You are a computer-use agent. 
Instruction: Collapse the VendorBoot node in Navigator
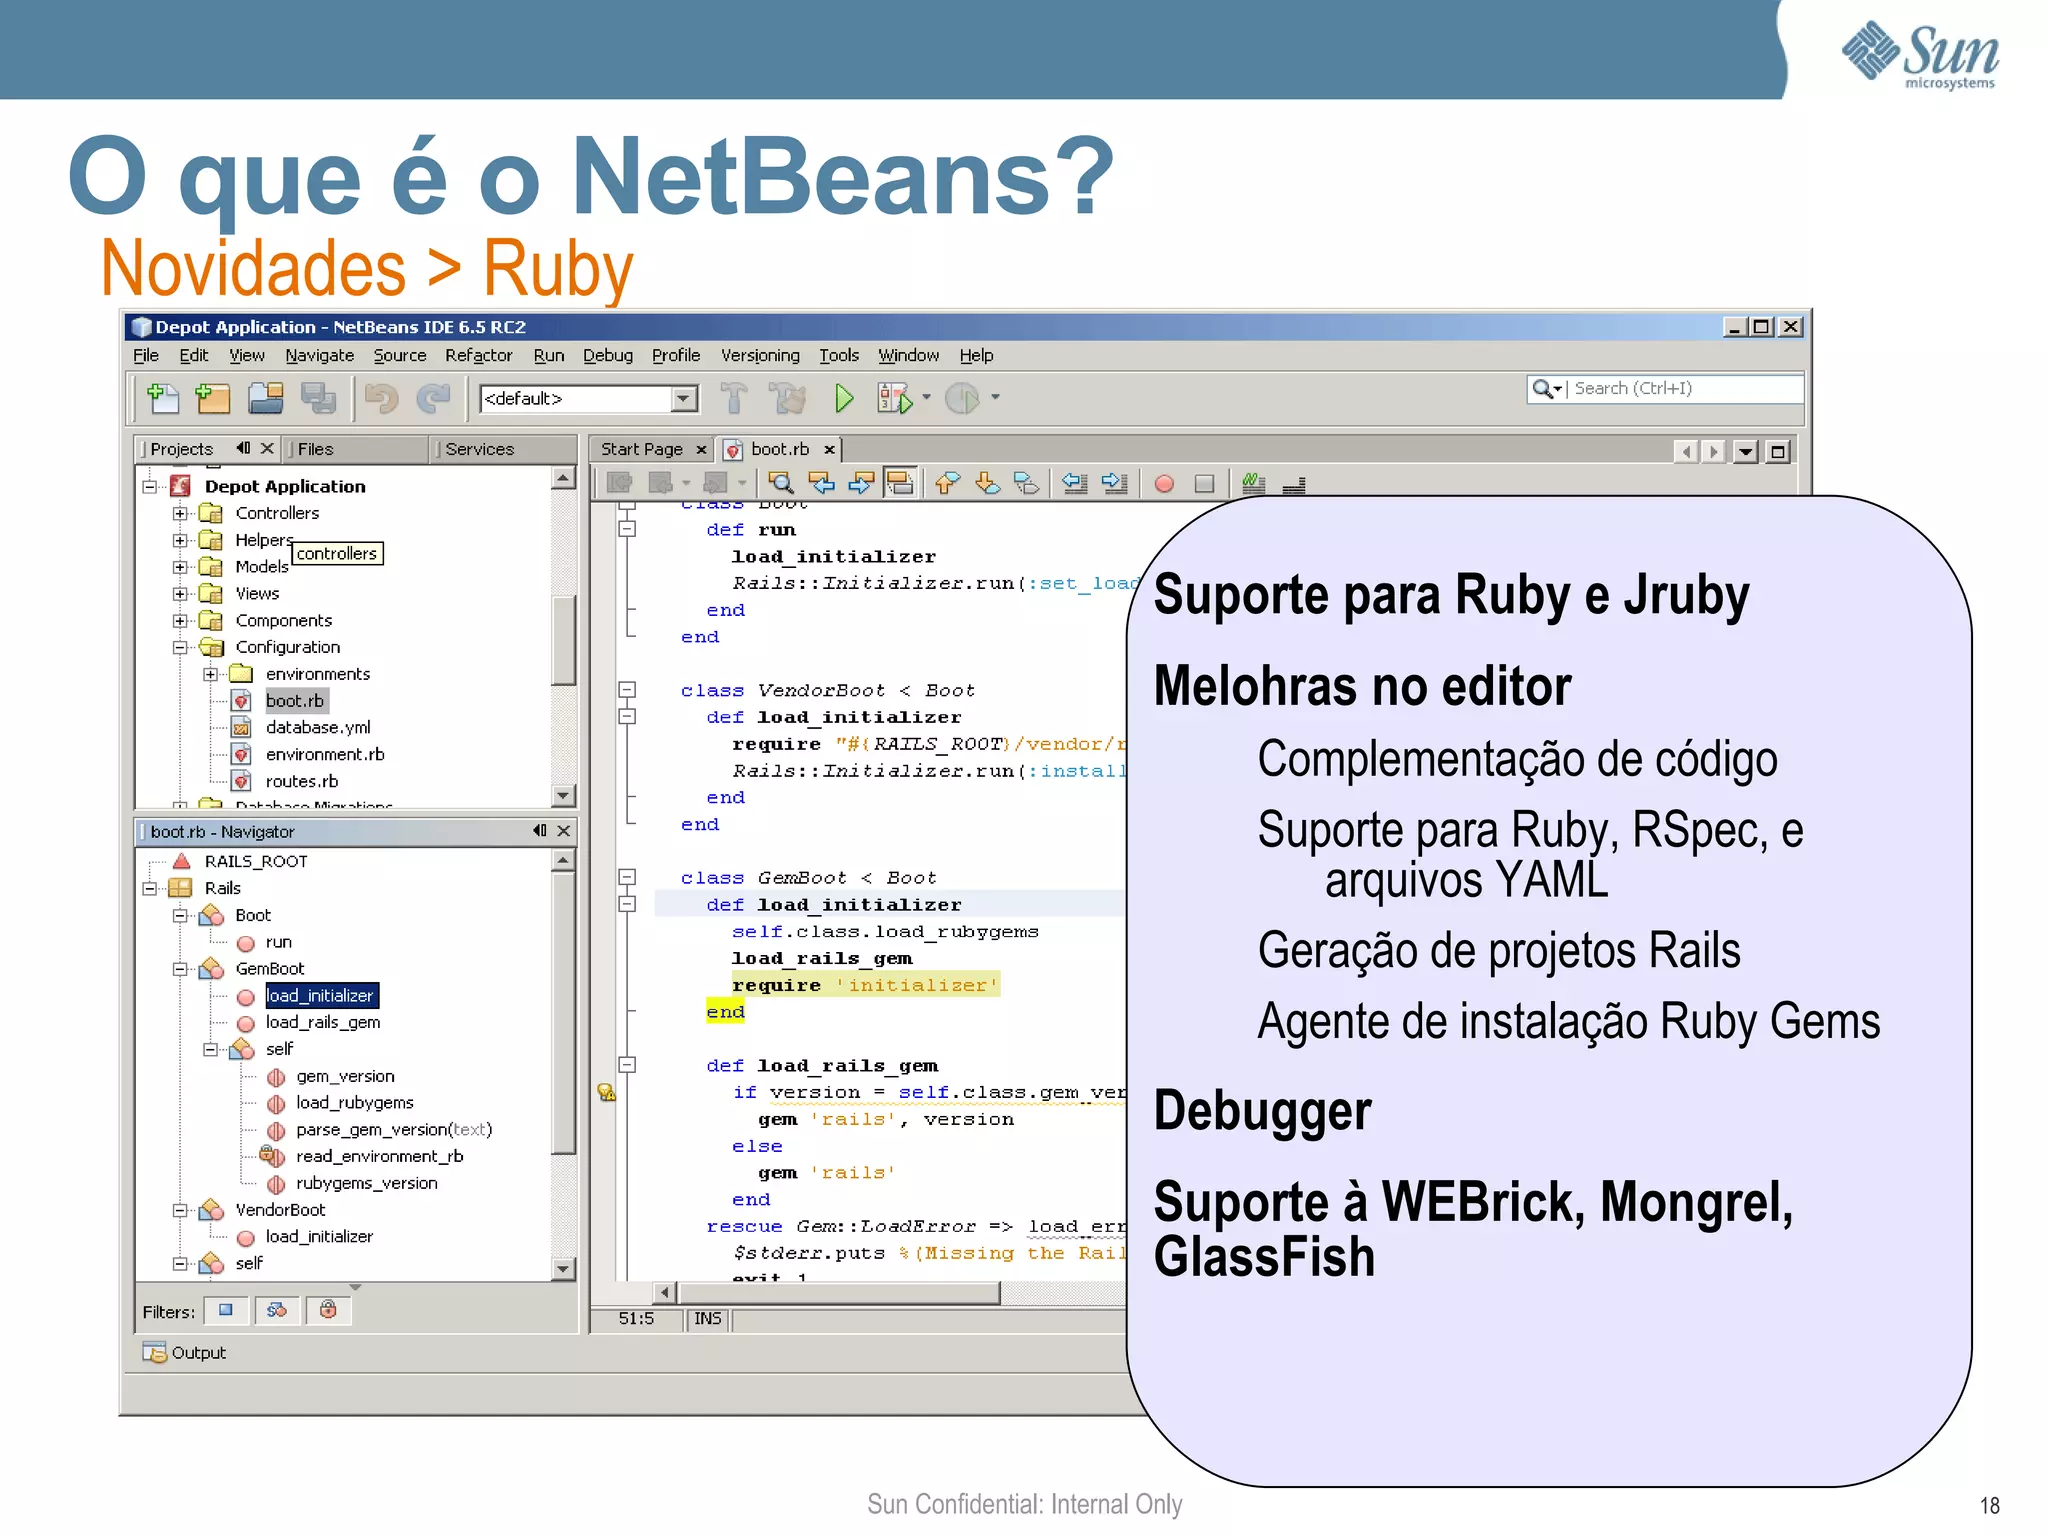pos(180,1210)
